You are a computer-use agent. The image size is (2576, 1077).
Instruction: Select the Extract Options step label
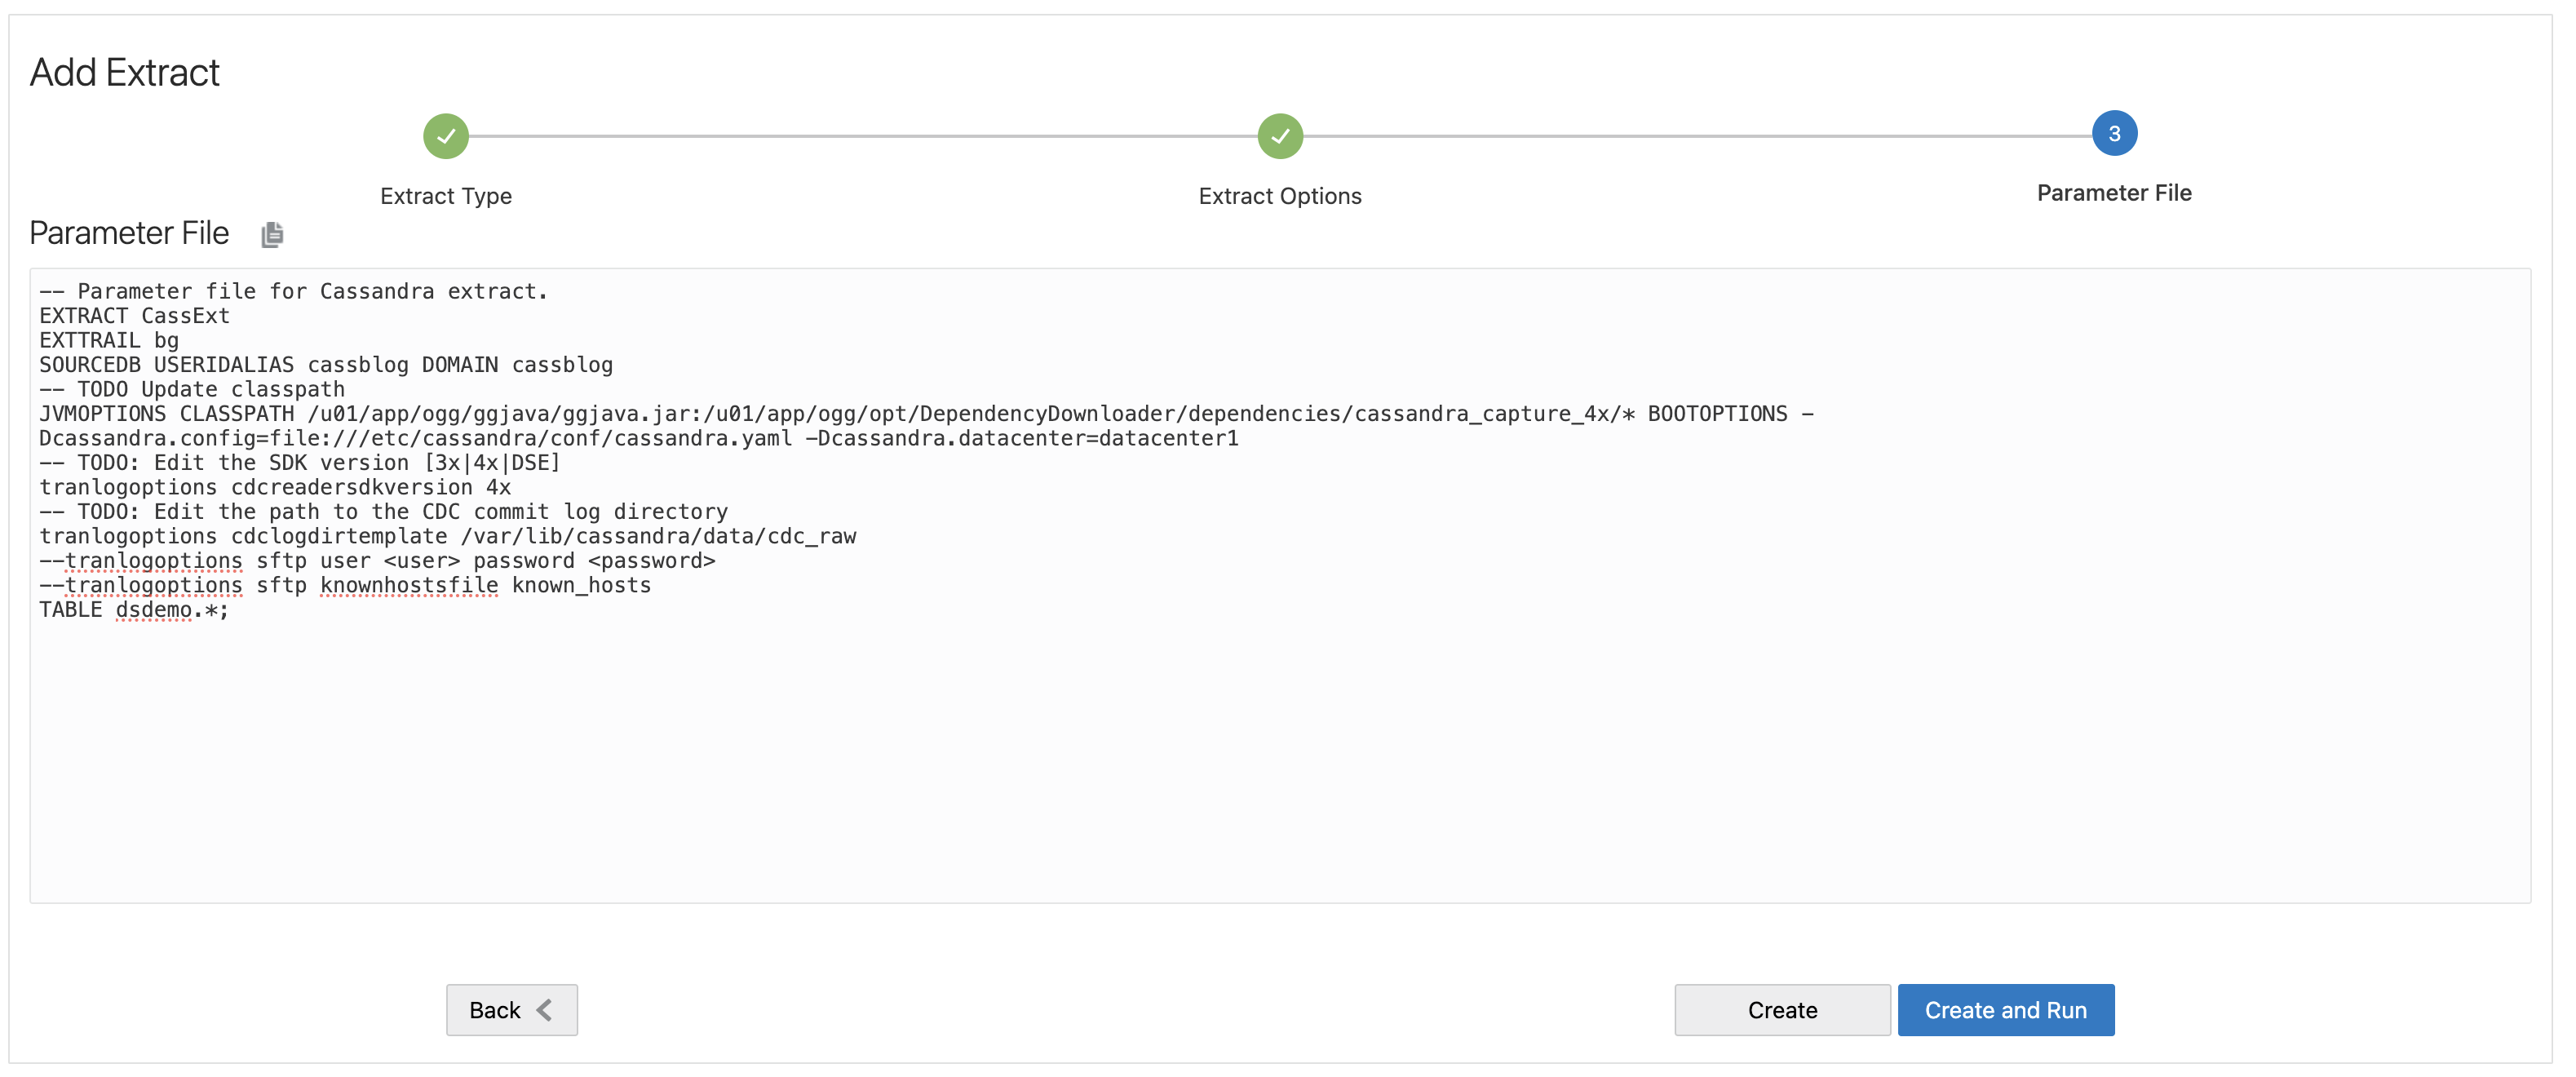click(x=1279, y=196)
